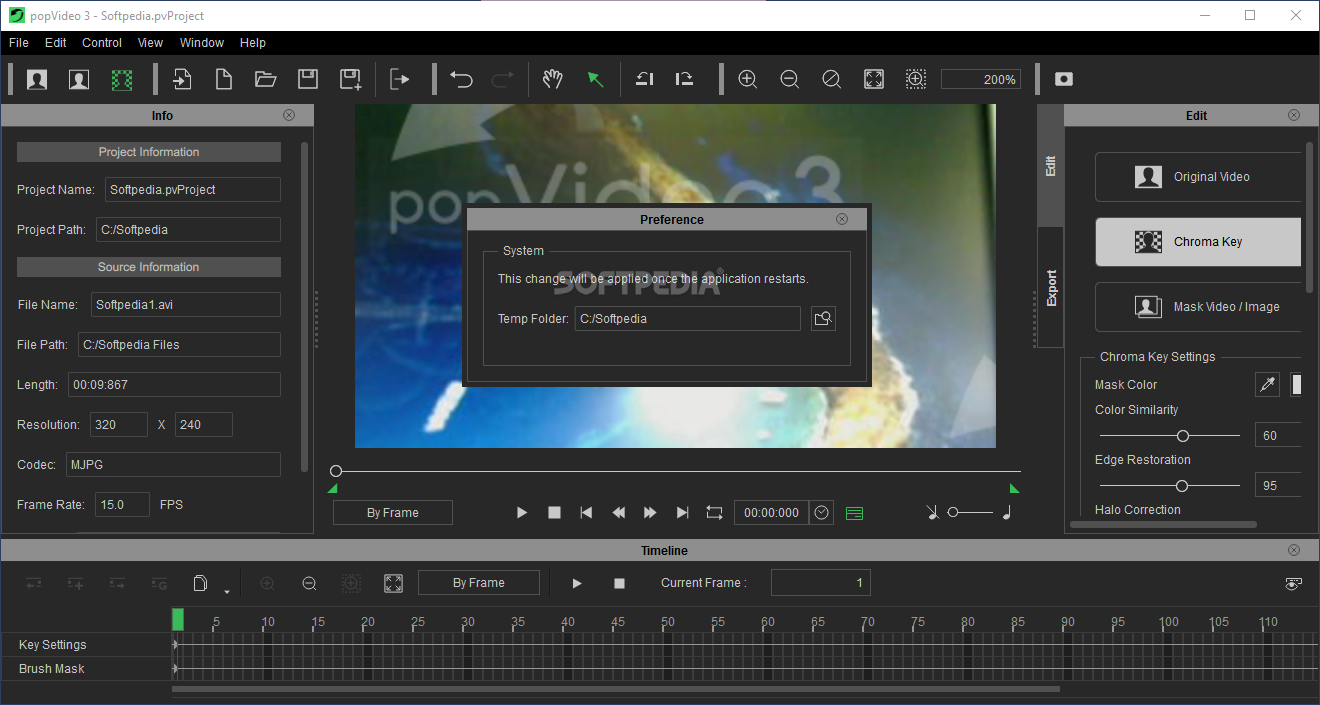Image resolution: width=1320 pixels, height=705 pixels.
Task: Browse for a Temp Folder location
Action: point(823,319)
